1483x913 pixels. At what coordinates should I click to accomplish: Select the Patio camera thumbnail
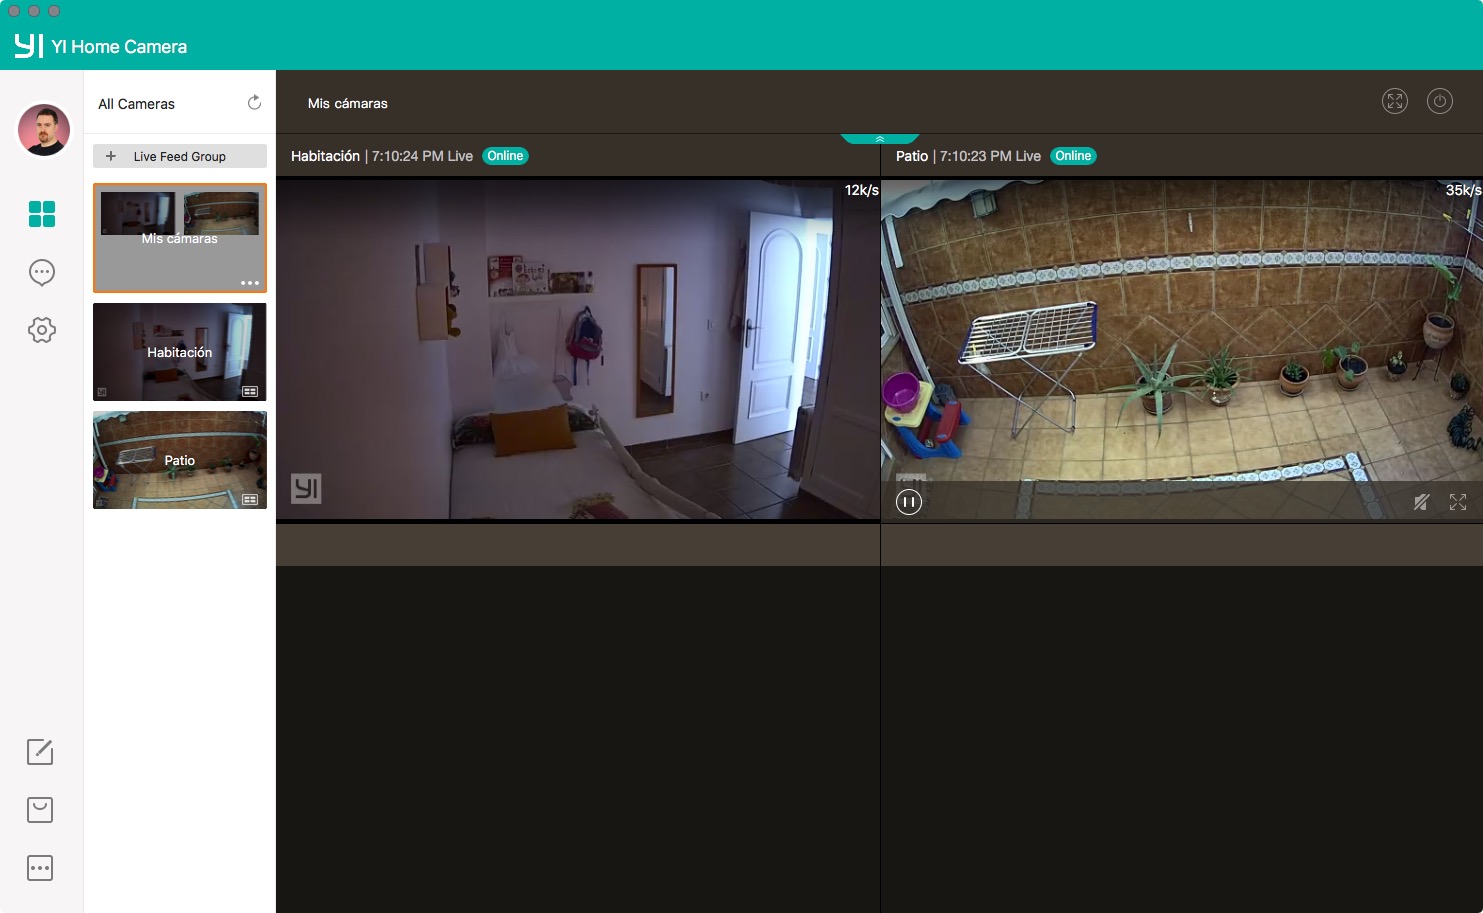(180, 460)
